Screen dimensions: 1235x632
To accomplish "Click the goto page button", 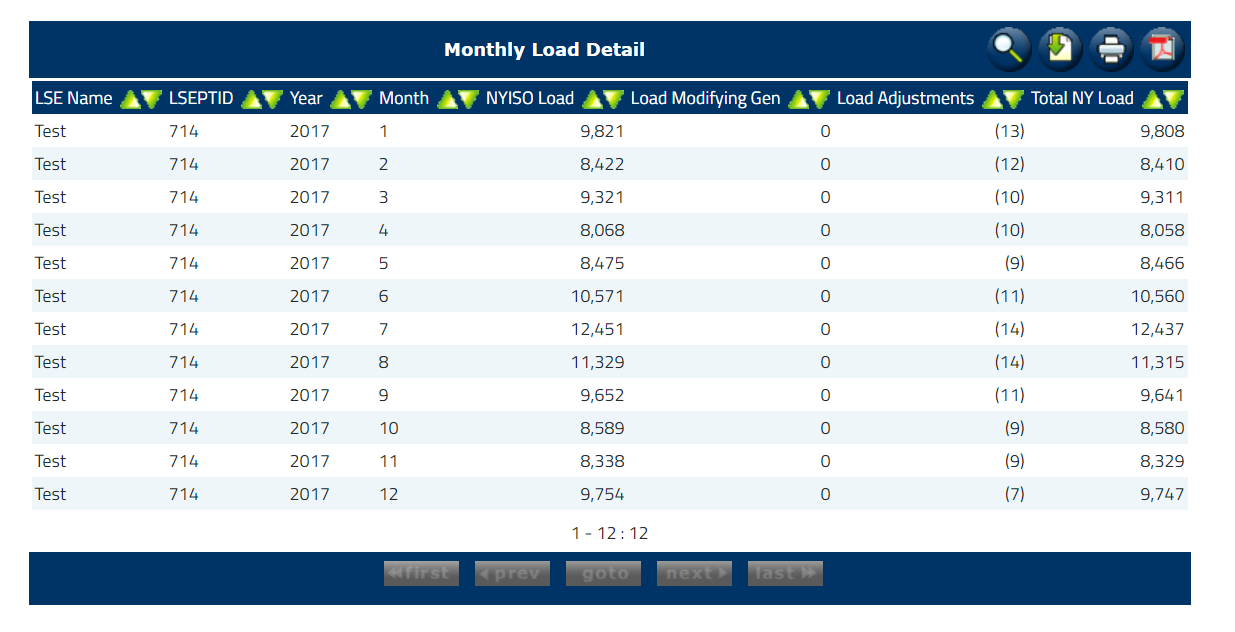I will pyautogui.click(x=603, y=573).
